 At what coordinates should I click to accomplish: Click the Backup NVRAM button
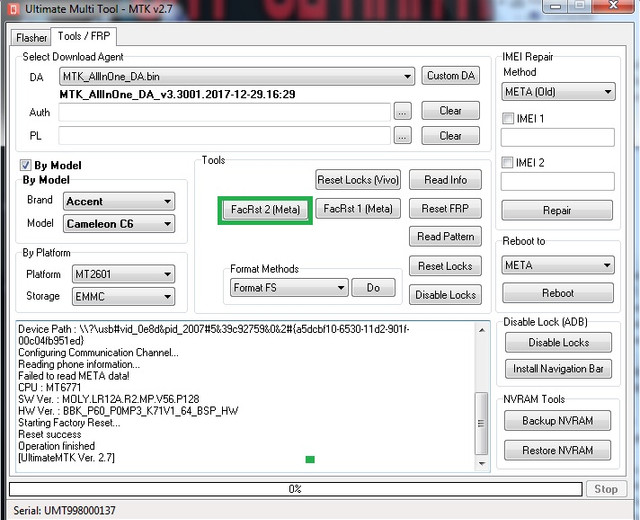(x=558, y=421)
